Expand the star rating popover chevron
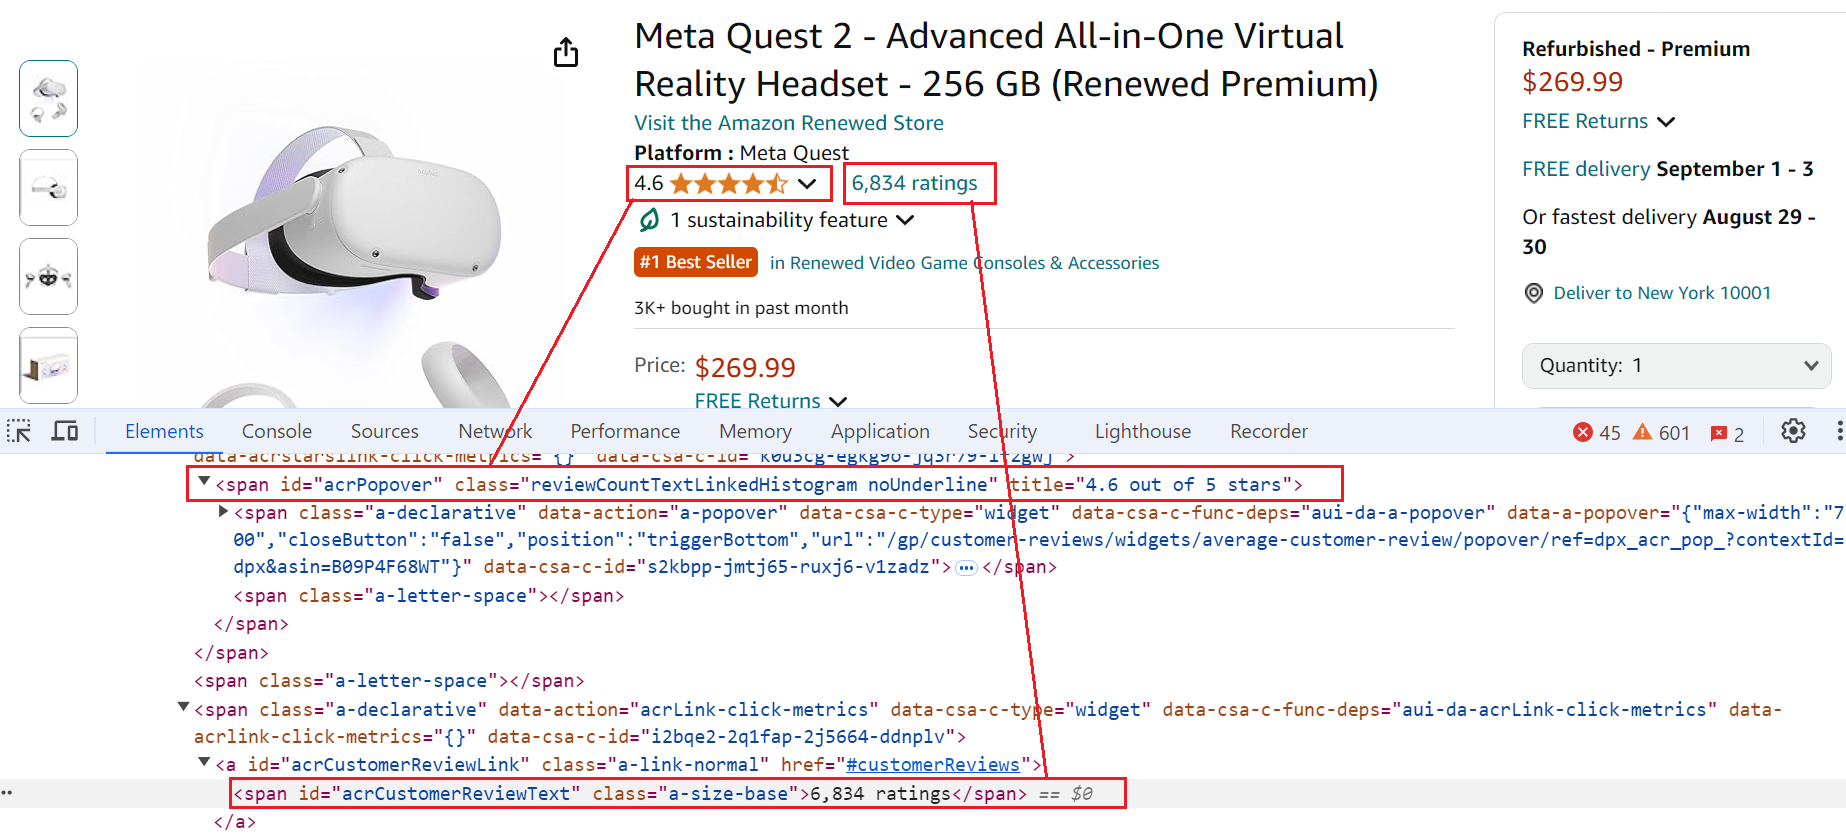The image size is (1846, 834). coord(808,184)
